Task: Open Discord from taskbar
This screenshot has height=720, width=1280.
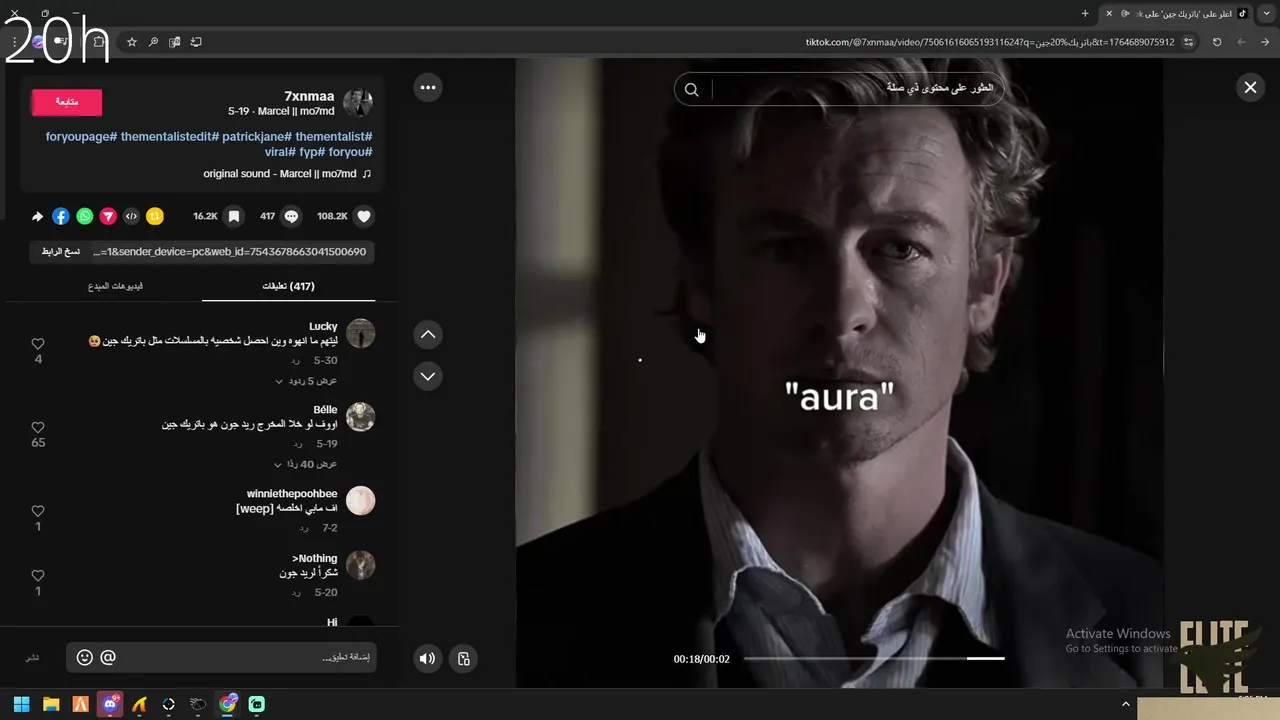Action: pyautogui.click(x=110, y=704)
